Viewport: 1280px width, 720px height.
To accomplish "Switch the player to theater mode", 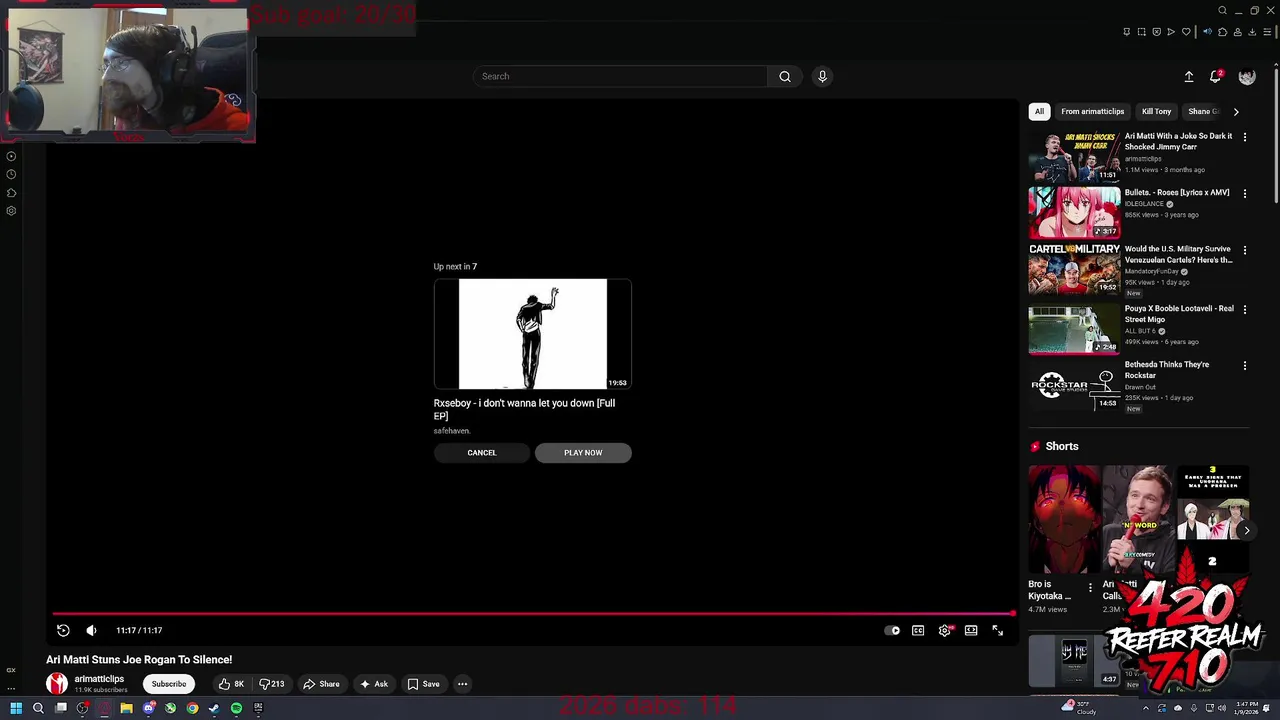I will [971, 630].
